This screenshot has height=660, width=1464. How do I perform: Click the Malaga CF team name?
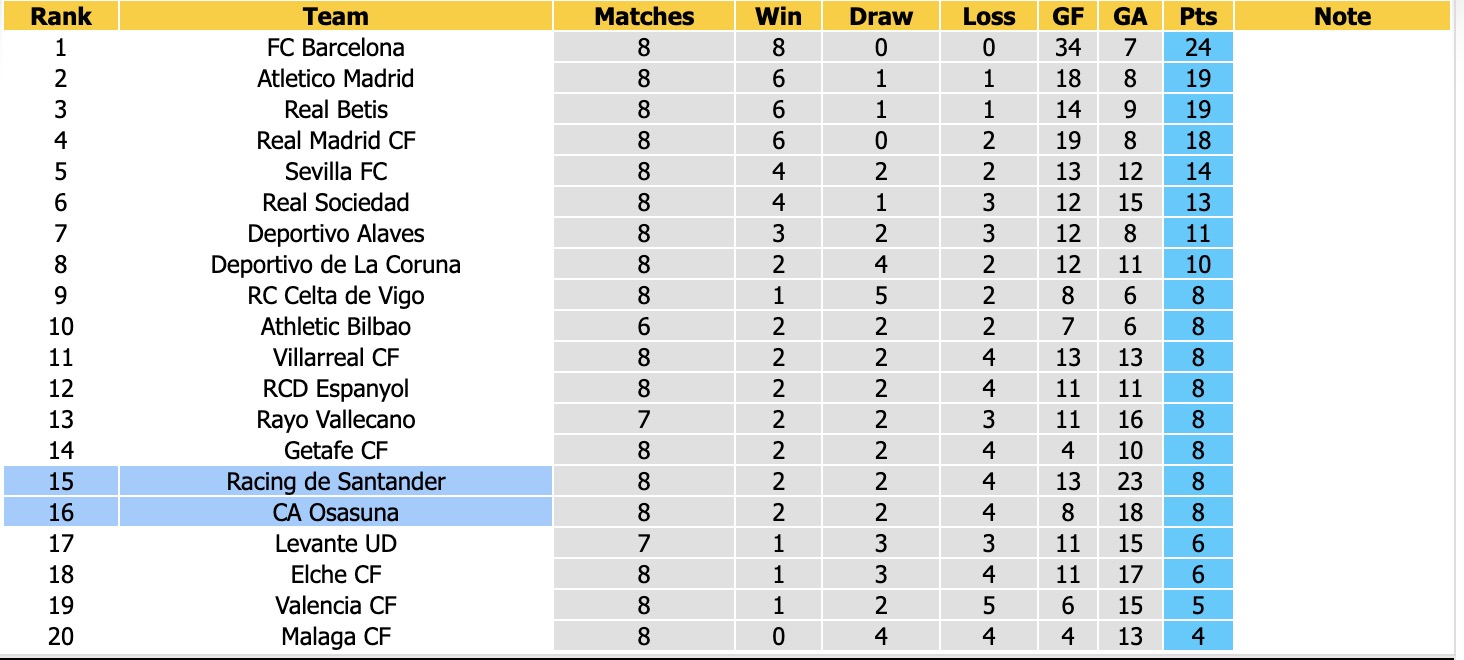[336, 636]
